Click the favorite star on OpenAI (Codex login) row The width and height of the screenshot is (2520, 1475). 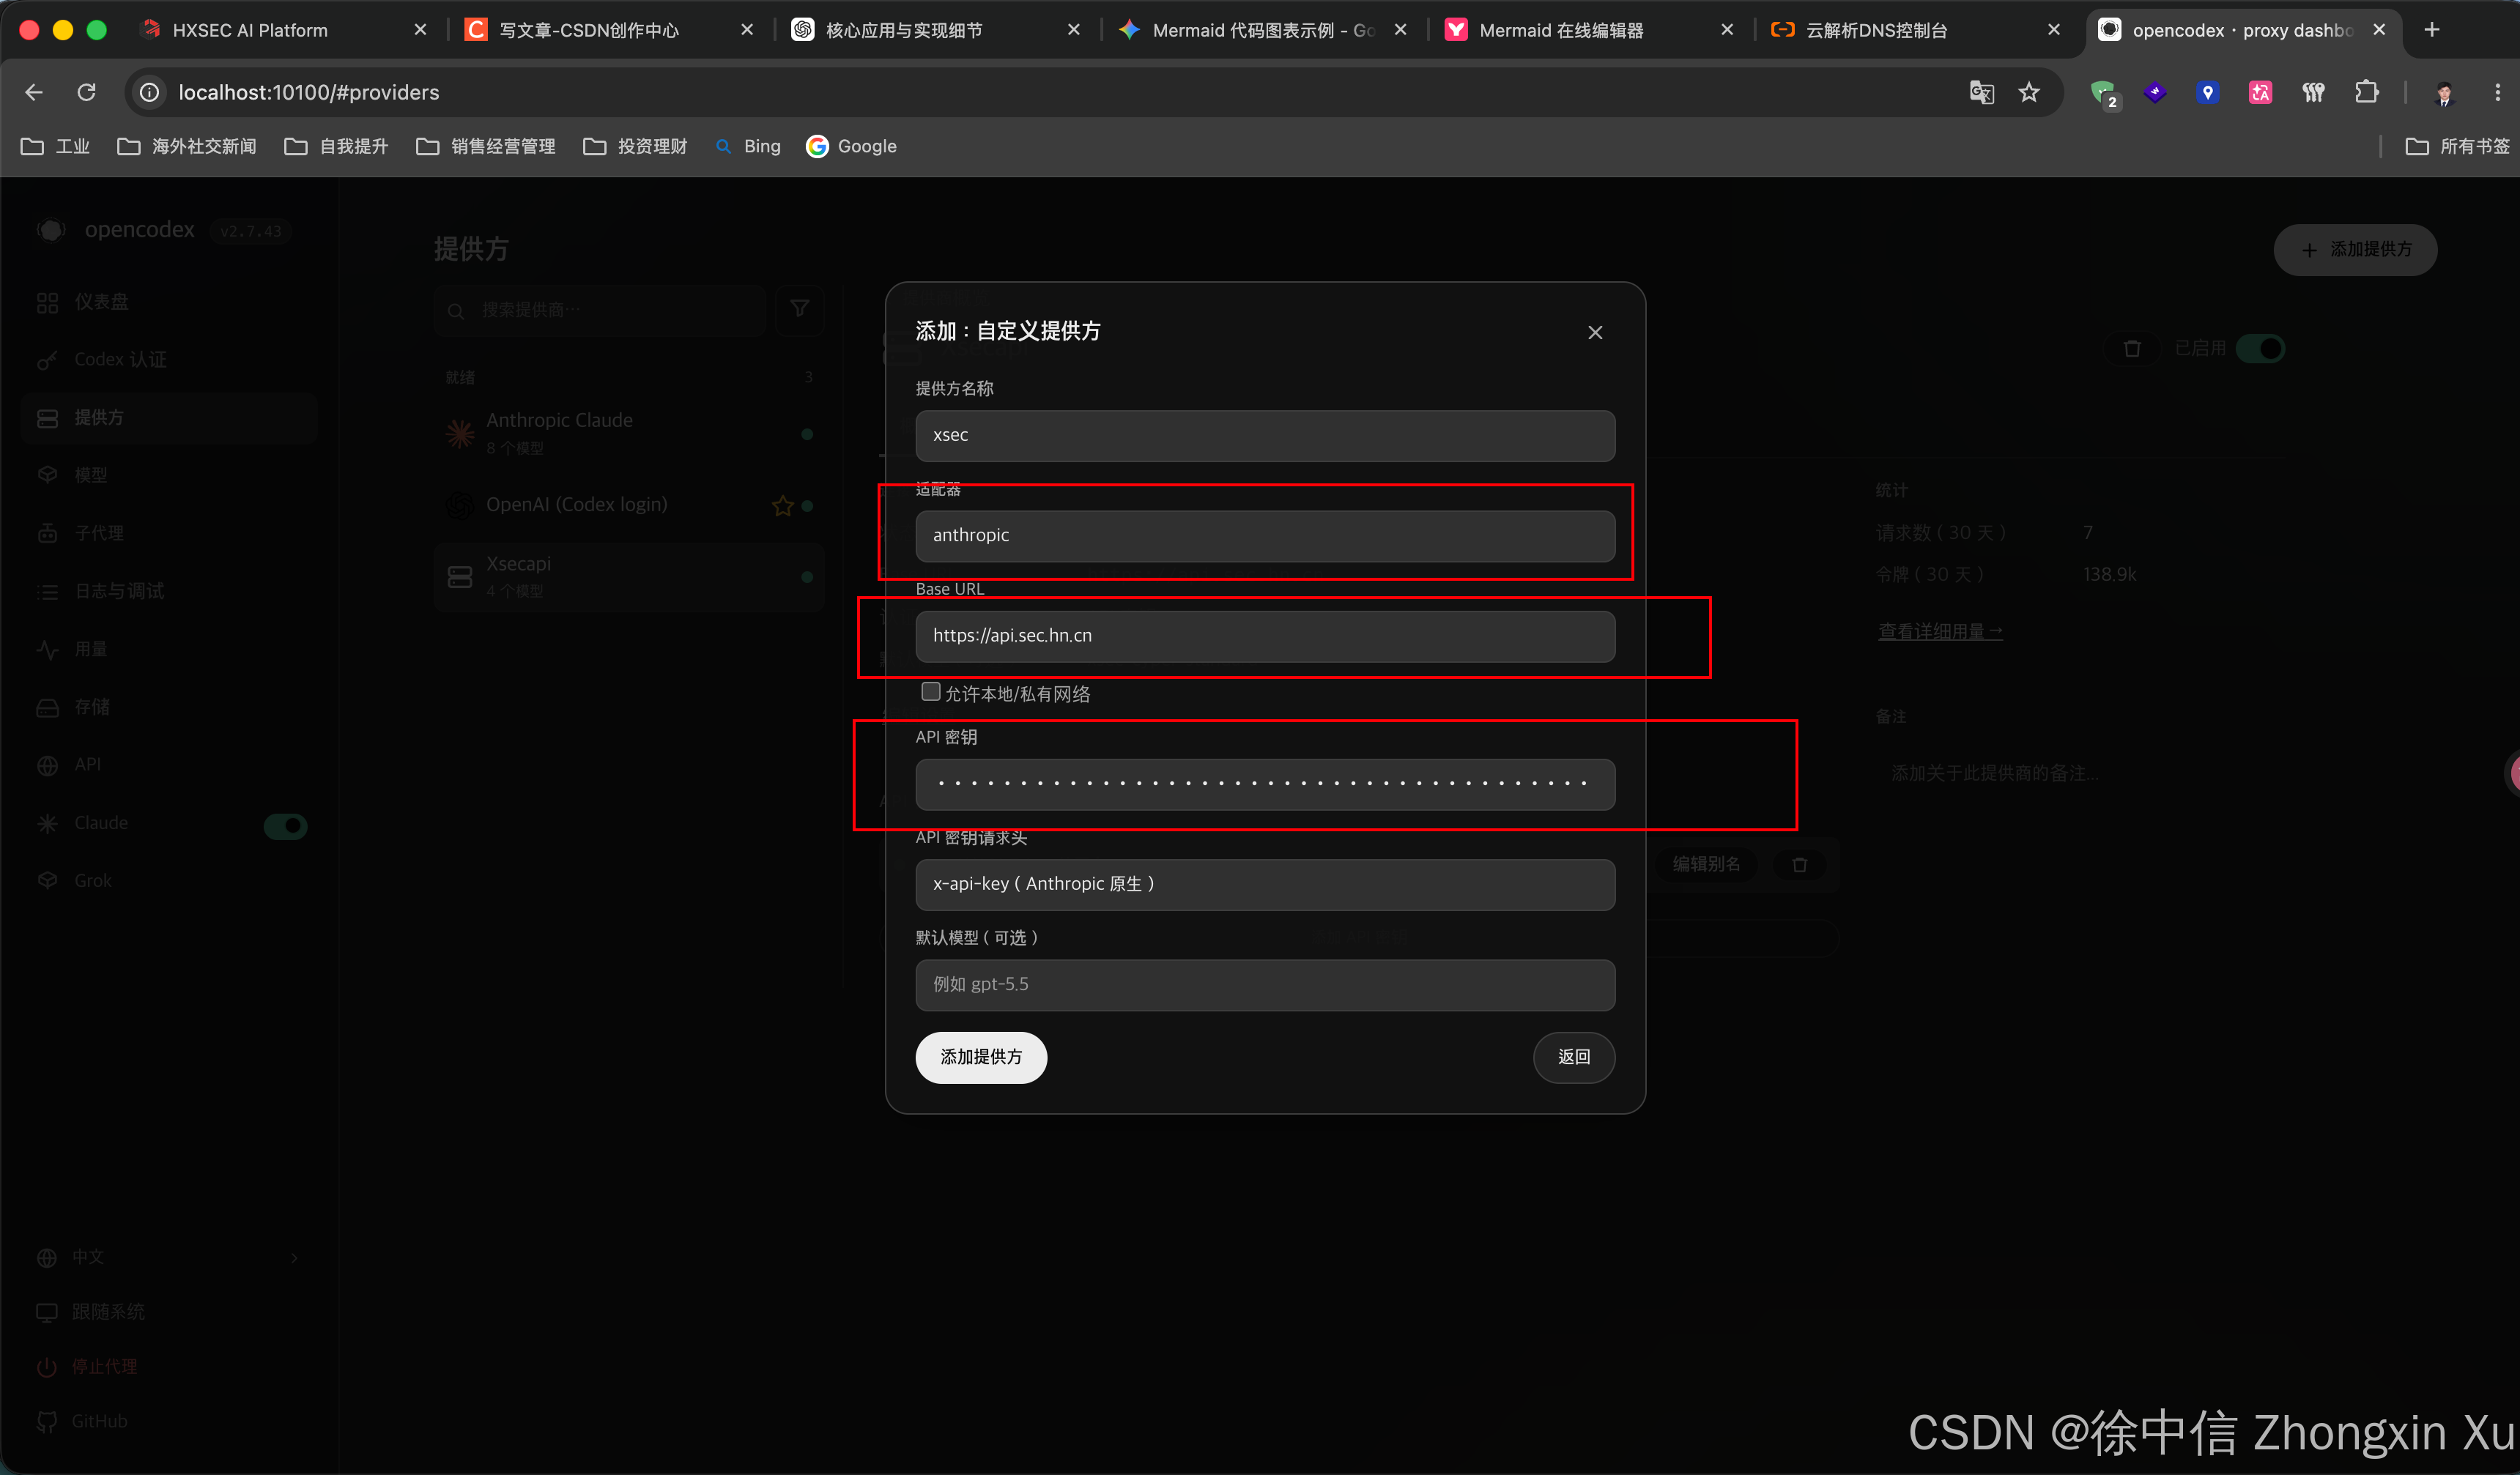[x=782, y=506]
